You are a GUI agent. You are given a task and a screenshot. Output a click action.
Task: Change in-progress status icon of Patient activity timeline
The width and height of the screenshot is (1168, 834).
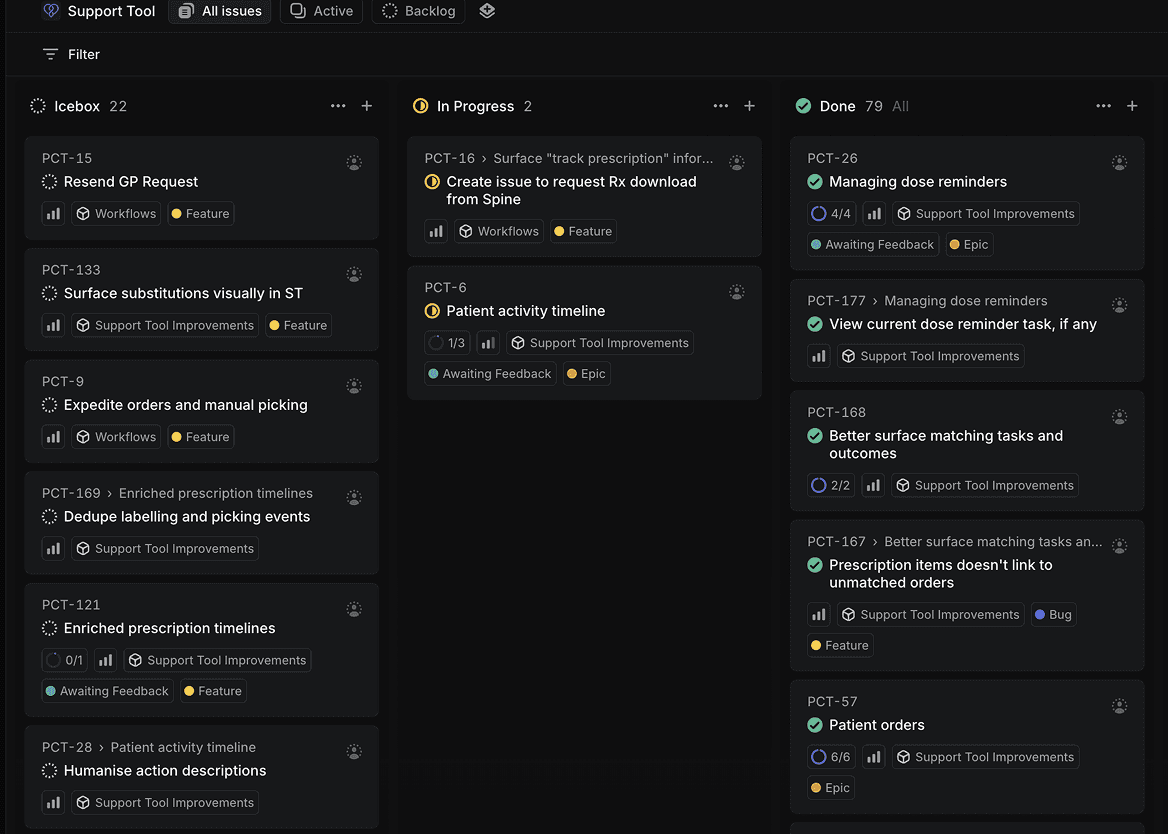coord(432,311)
